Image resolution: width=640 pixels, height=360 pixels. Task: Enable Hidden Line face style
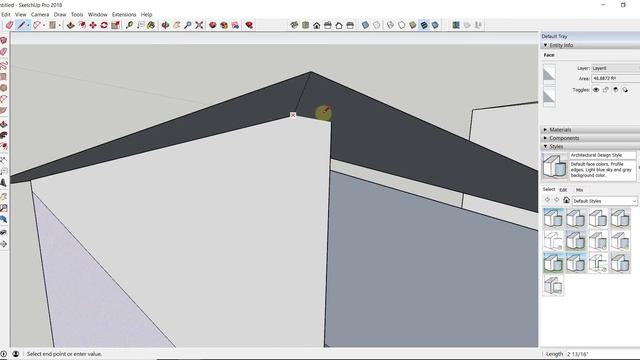402,25
